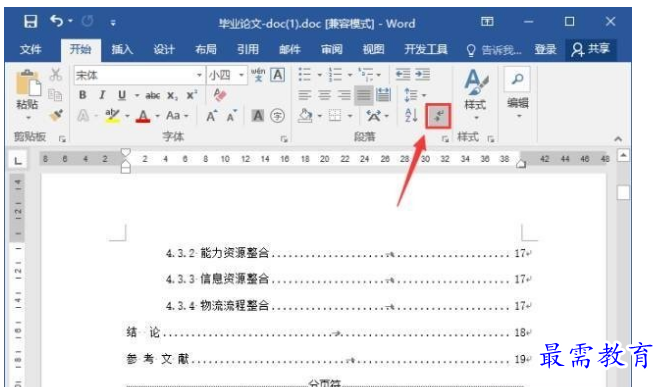Open the phonetic guide (wén) tool
The image size is (661, 387).
pos(258,74)
